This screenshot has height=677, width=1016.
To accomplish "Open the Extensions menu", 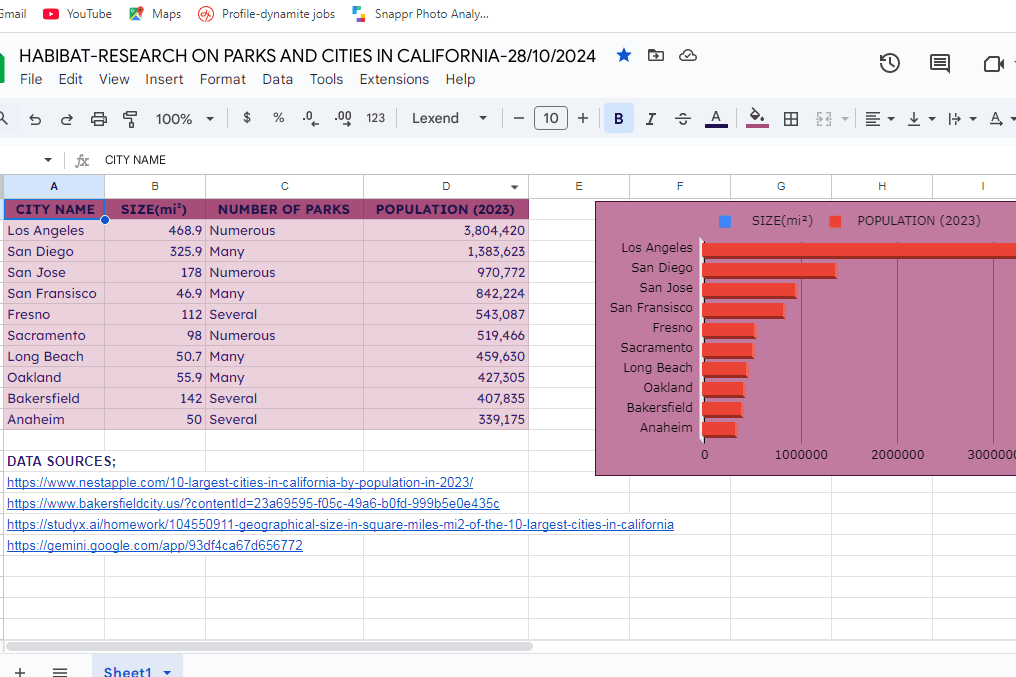I will click(394, 79).
